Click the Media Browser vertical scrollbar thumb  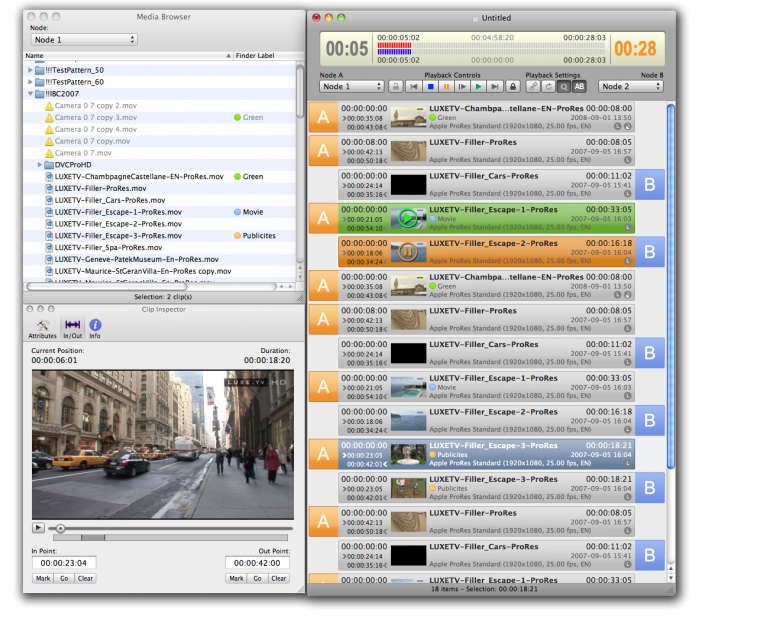(x=300, y=91)
